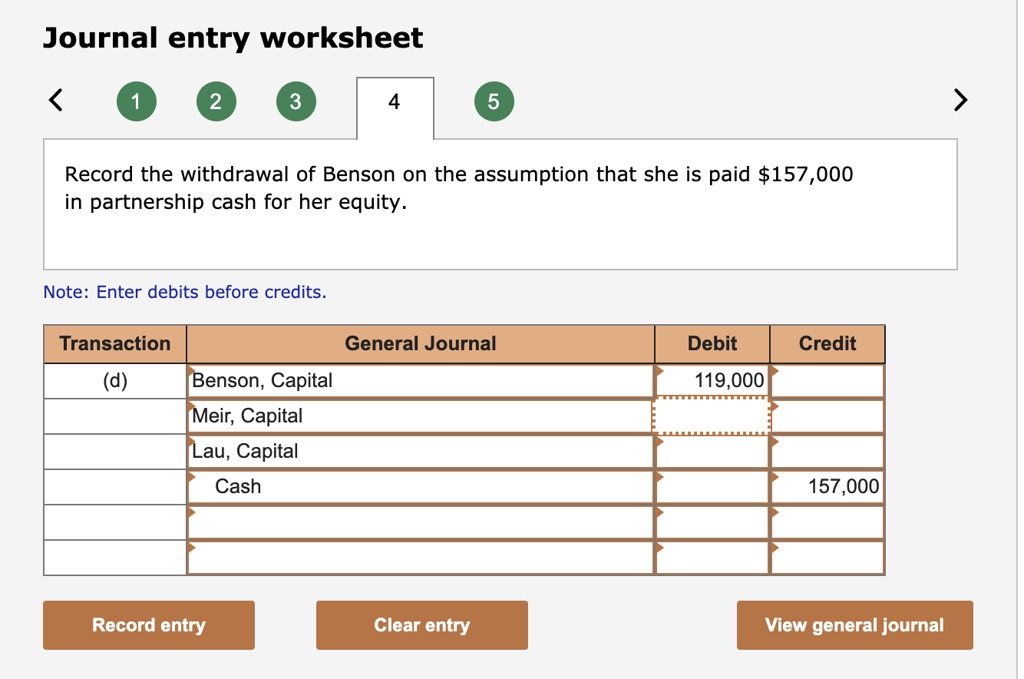Select step 2 in the worksheet navigator

click(216, 100)
